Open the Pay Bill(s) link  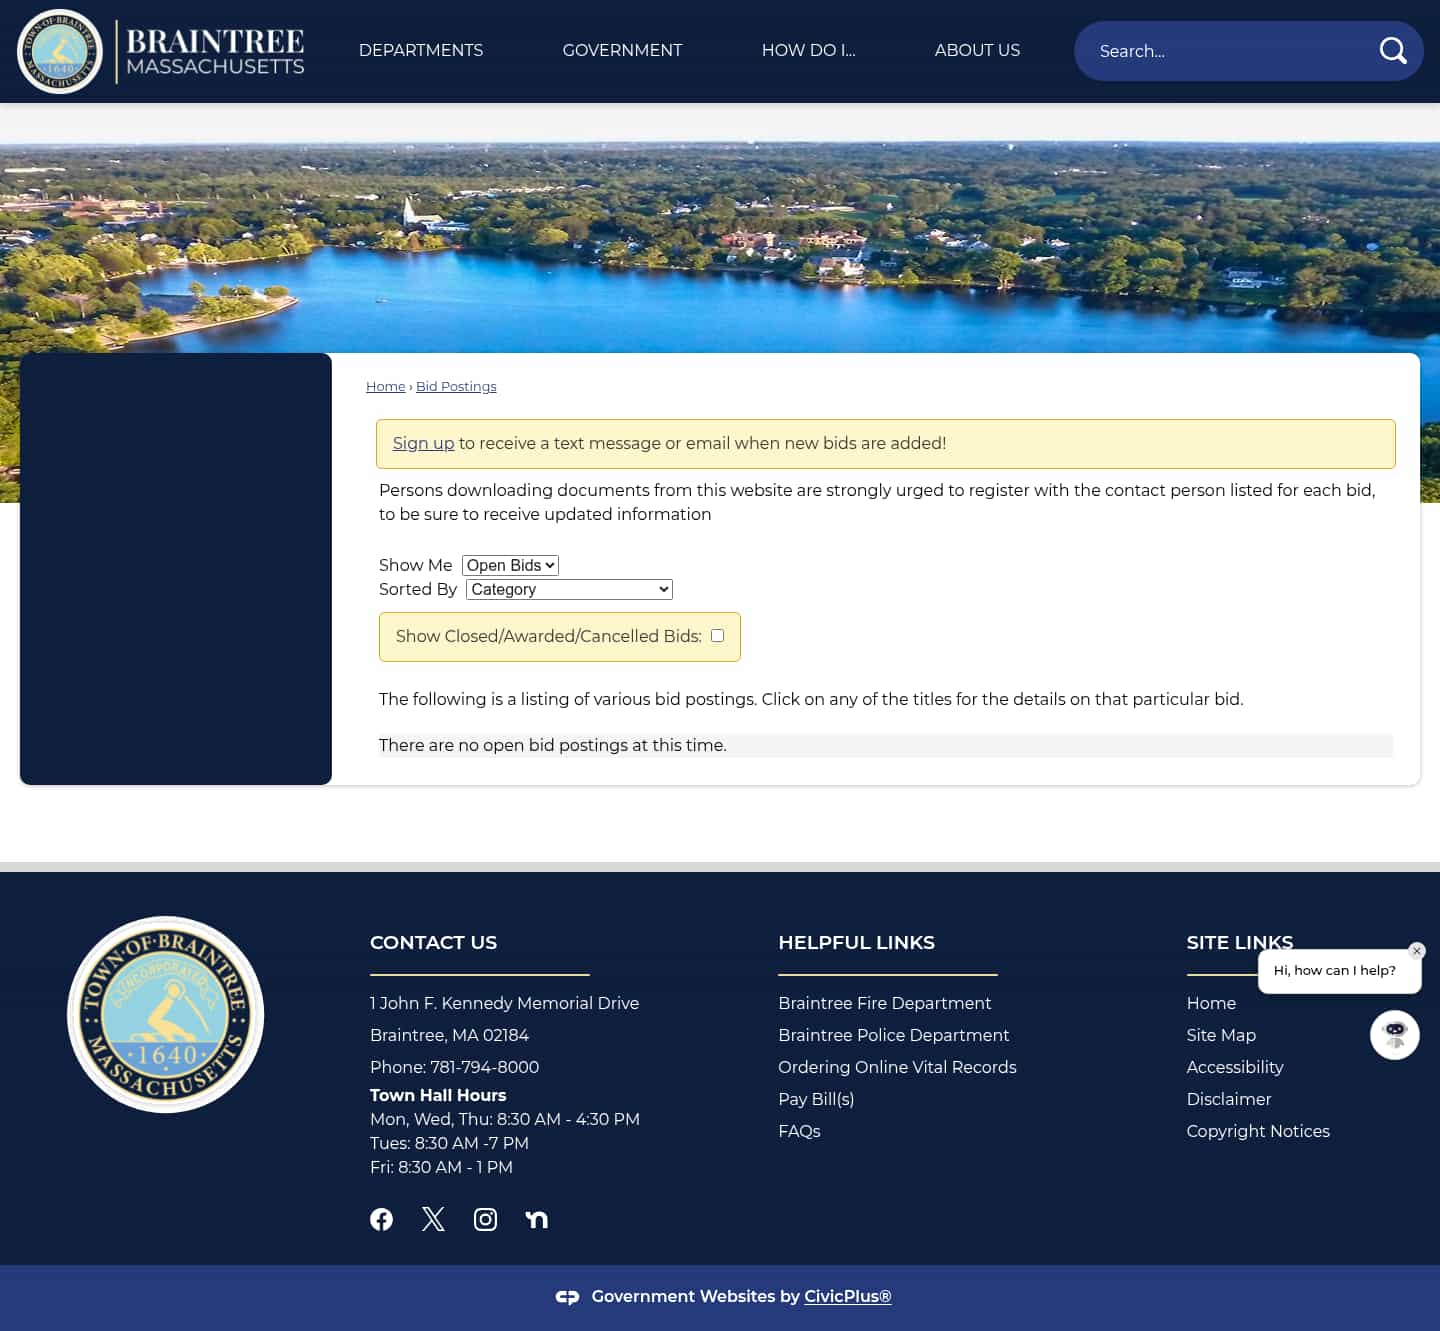pos(816,1099)
